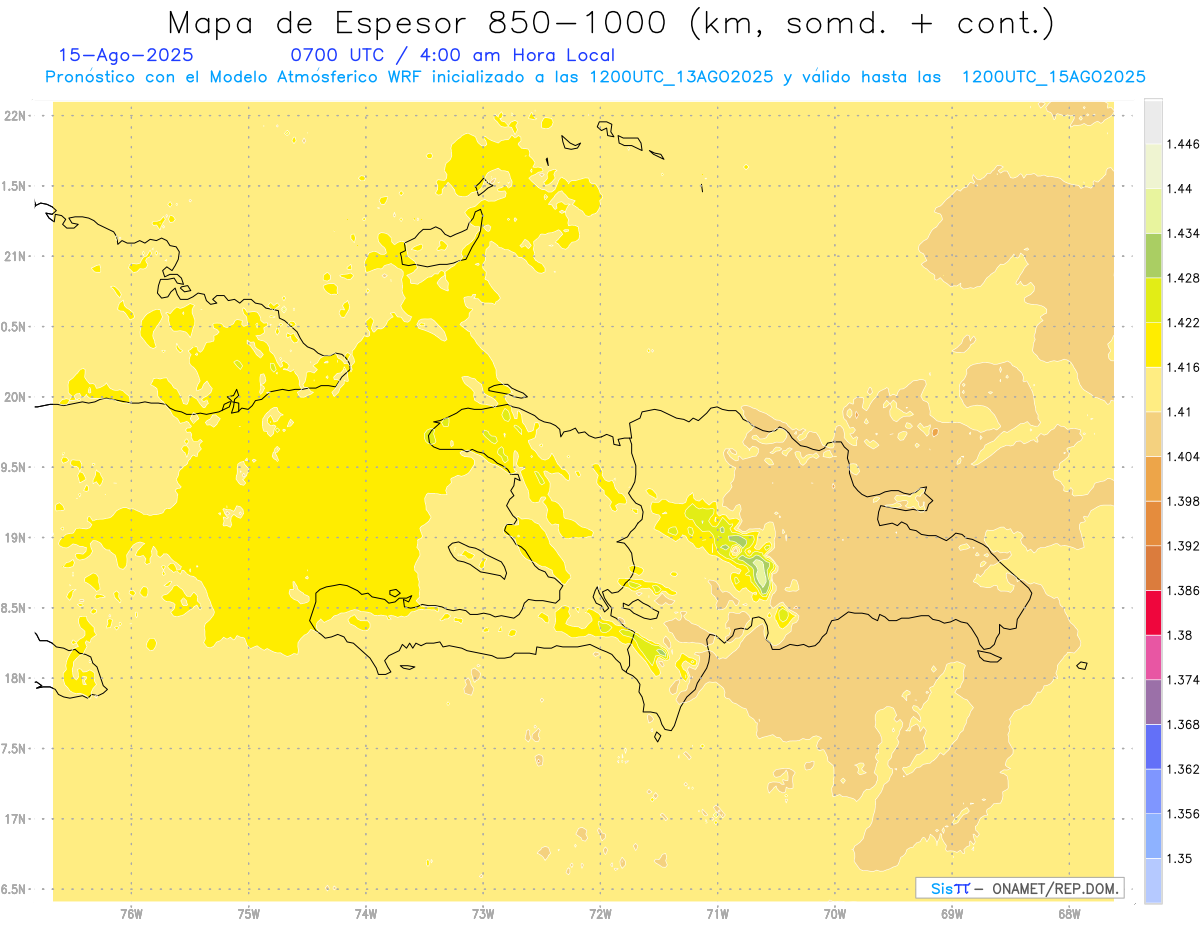Screen dimensions: 1200x927
Task: Click the colorbar value '1.422'
Action: coord(1183,323)
